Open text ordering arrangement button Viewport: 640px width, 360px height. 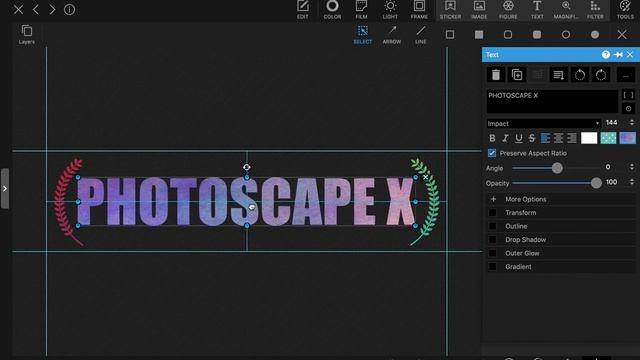click(x=559, y=75)
